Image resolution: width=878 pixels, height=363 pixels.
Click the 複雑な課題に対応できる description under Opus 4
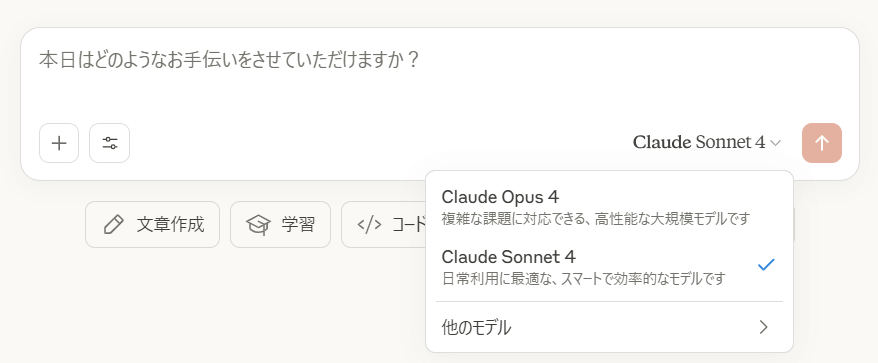pos(595,218)
